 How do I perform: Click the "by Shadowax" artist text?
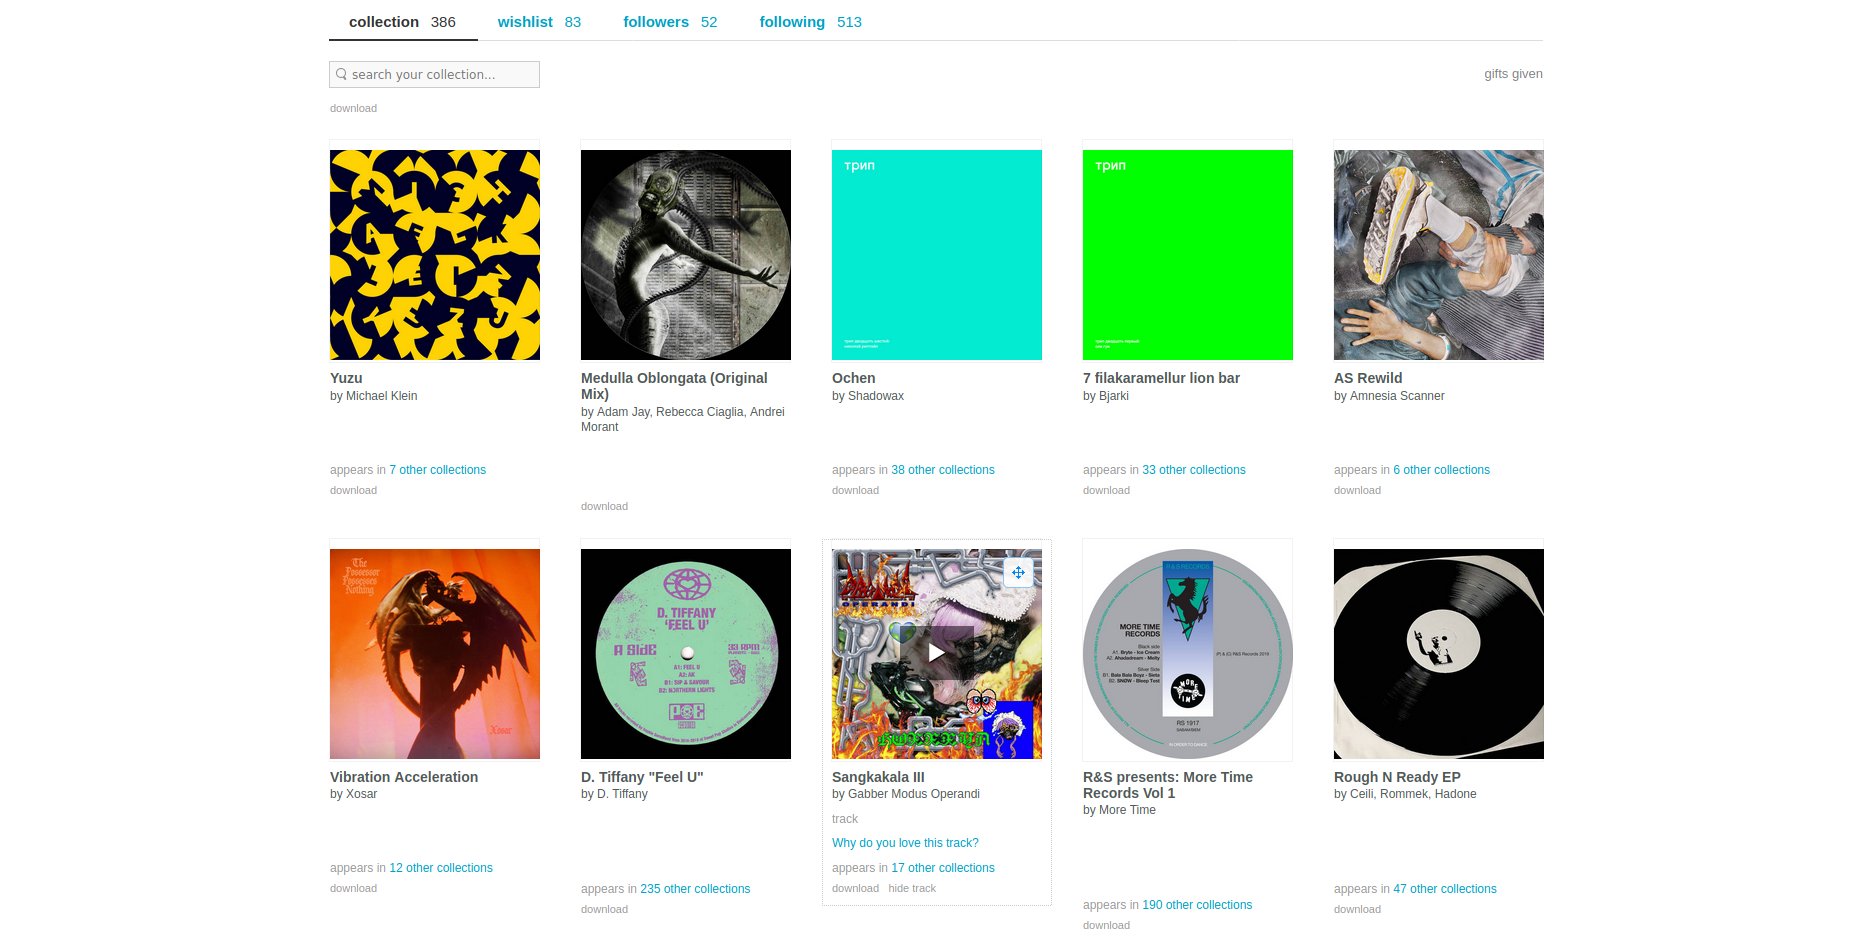pyautogui.click(x=868, y=396)
